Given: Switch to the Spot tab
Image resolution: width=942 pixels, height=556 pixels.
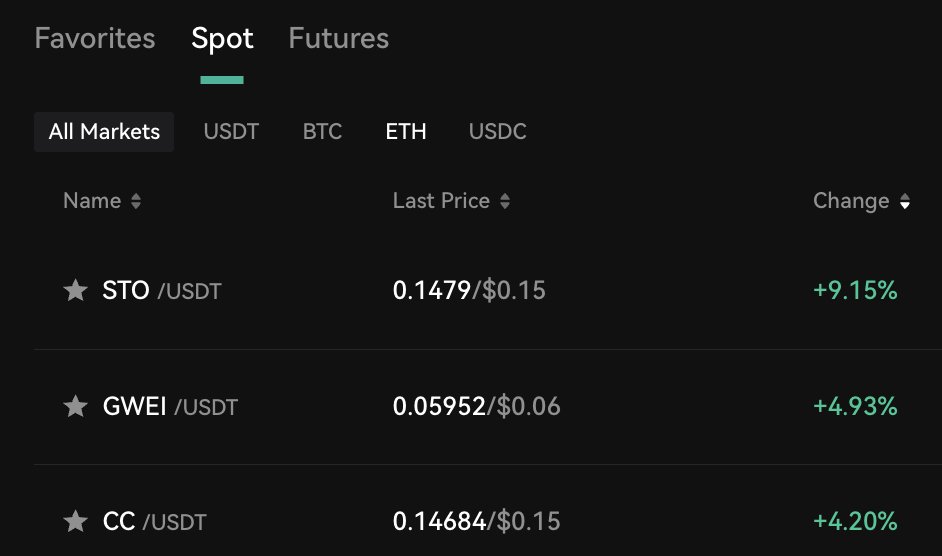Looking at the screenshot, I should [222, 39].
